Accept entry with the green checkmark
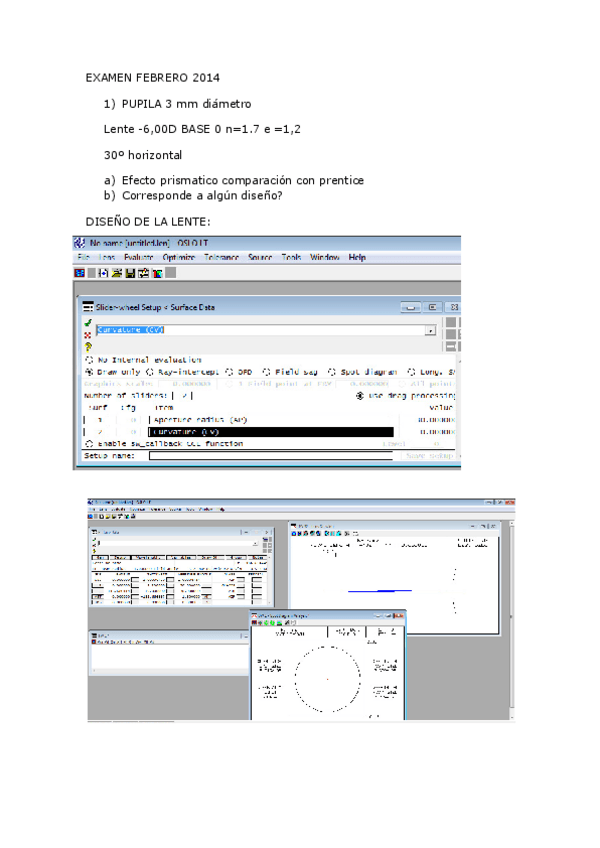Viewport: 600px width, 848px height. (88, 323)
